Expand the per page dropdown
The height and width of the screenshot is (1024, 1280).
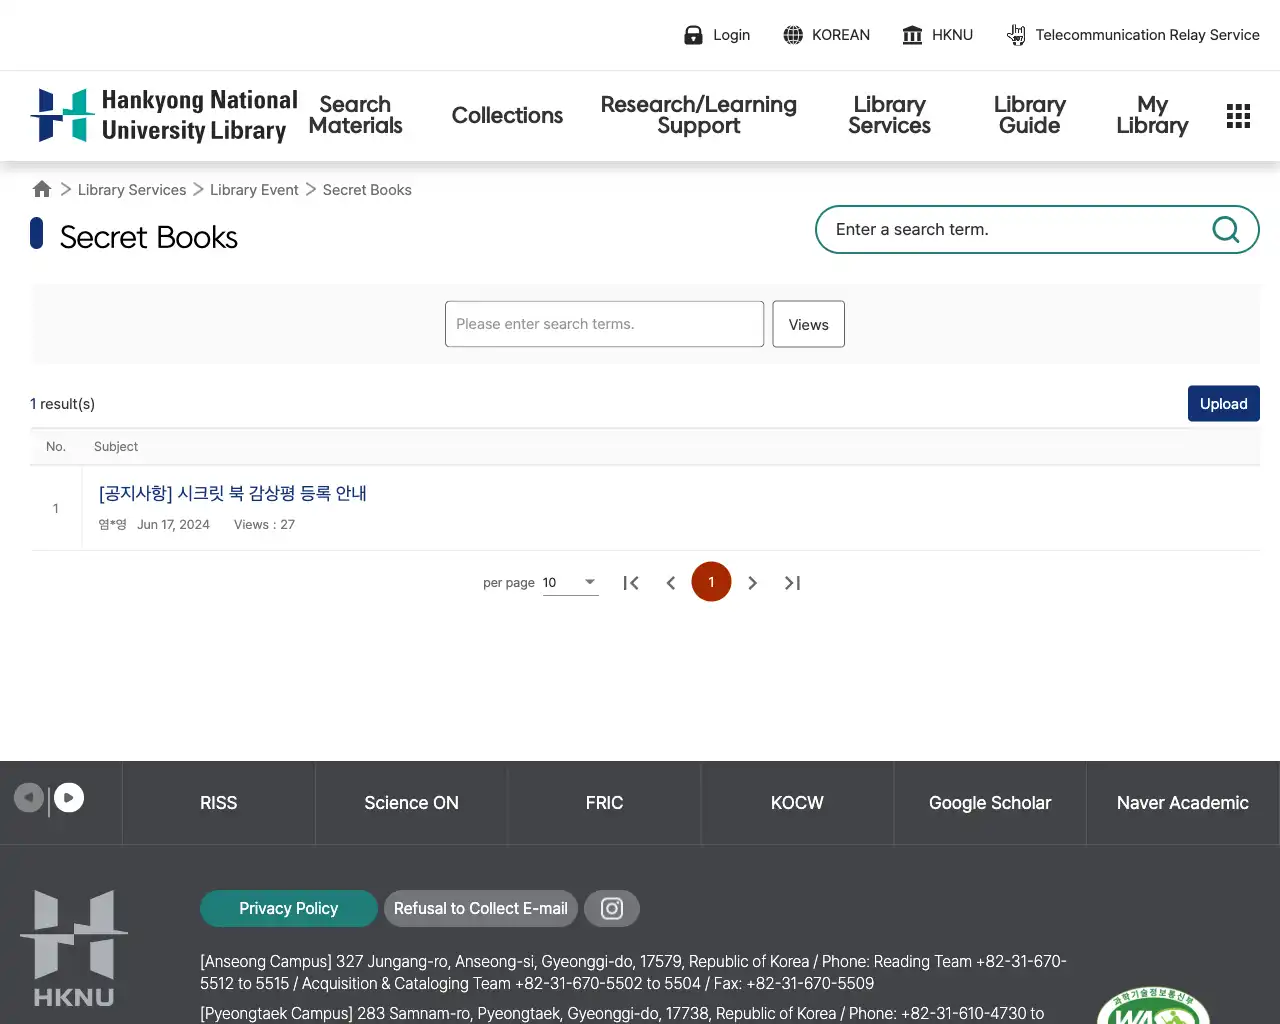point(570,582)
